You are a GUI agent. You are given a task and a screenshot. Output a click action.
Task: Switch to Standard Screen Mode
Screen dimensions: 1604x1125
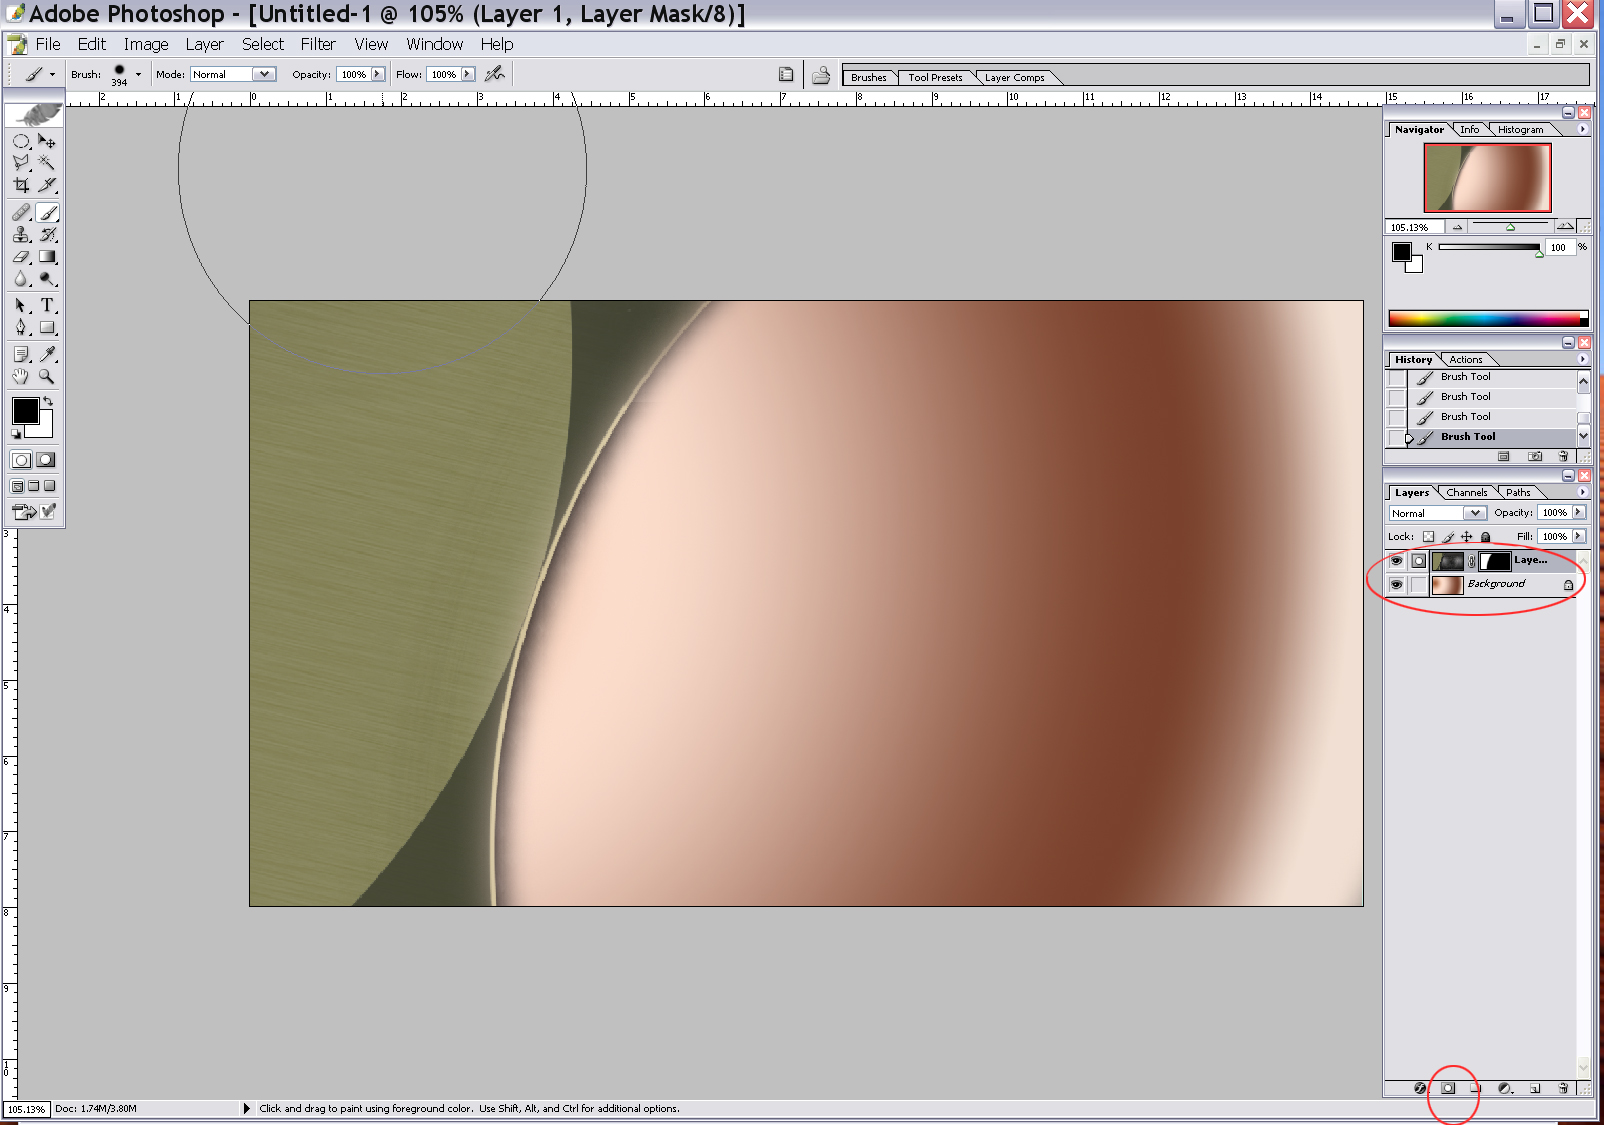(x=17, y=486)
